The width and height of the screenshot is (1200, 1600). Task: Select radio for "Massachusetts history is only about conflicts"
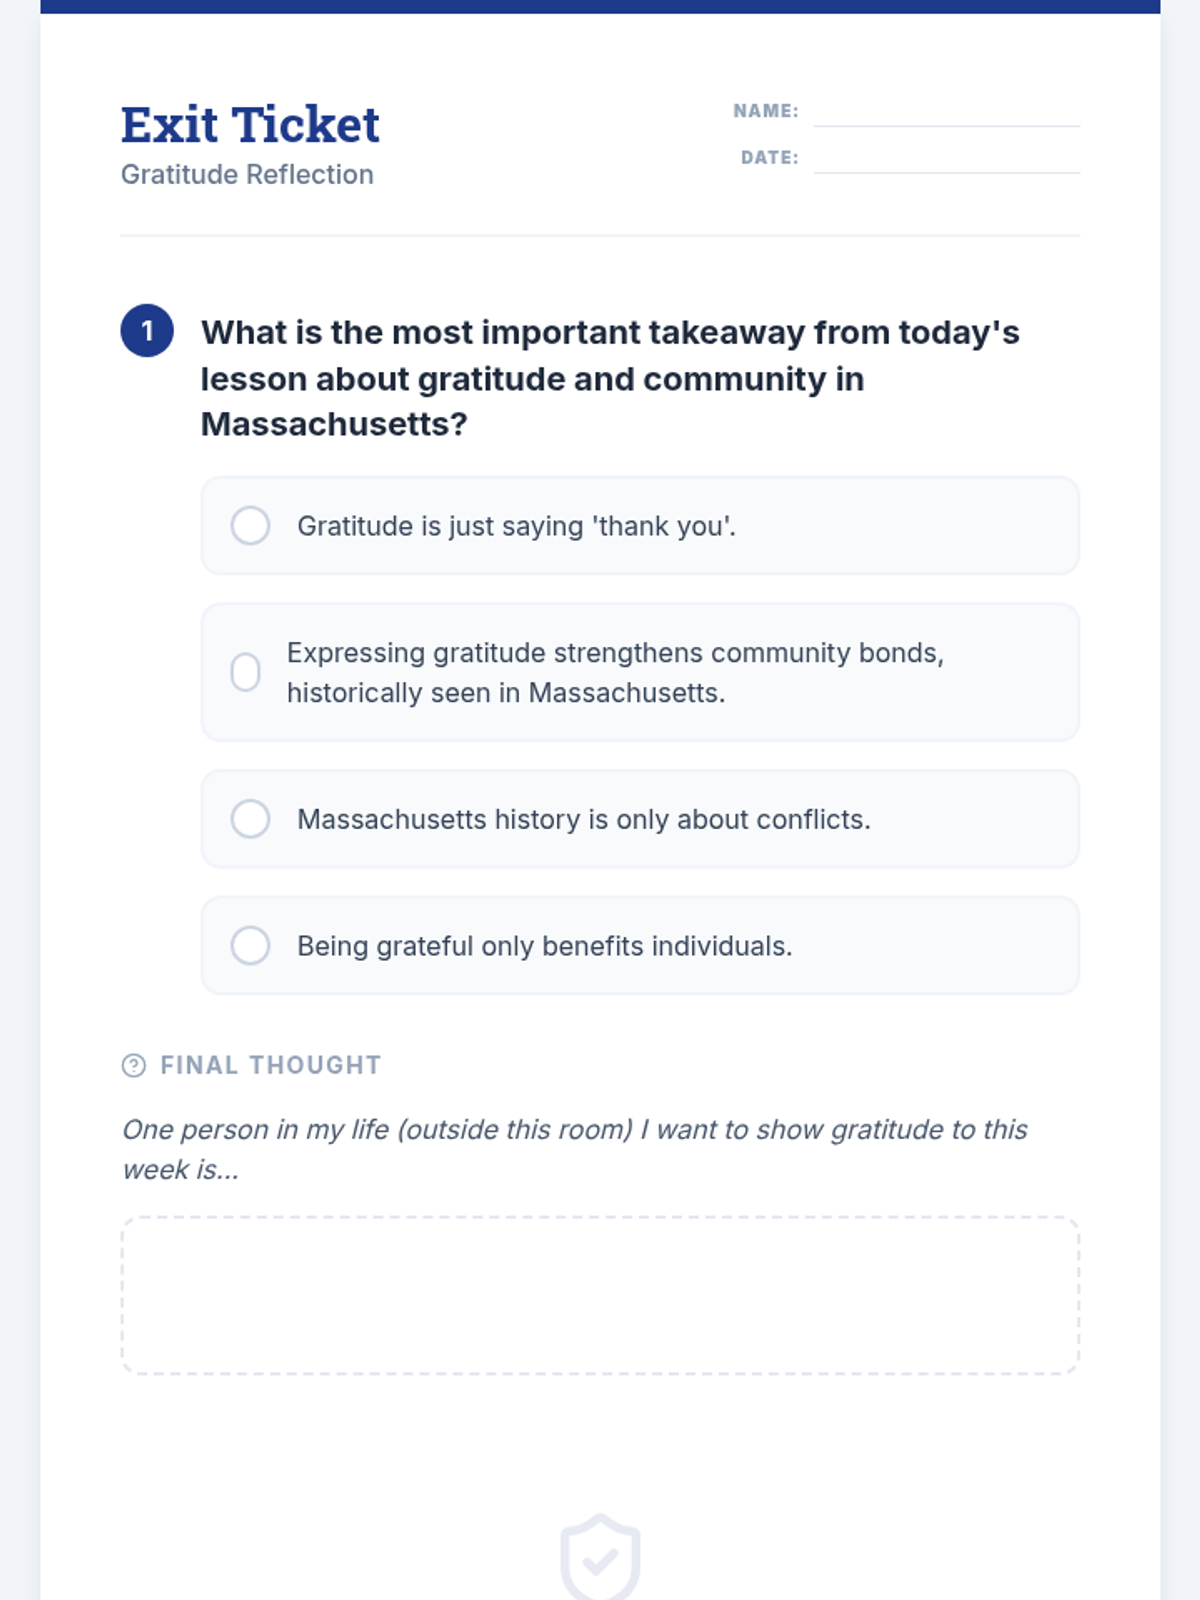pyautogui.click(x=250, y=819)
